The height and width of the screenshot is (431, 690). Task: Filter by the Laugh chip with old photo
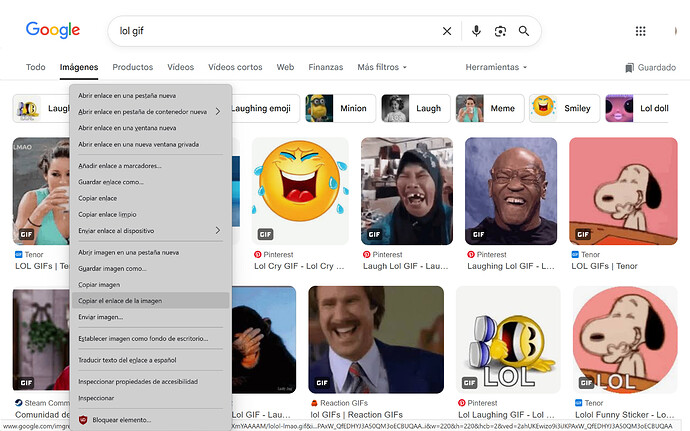pos(415,108)
